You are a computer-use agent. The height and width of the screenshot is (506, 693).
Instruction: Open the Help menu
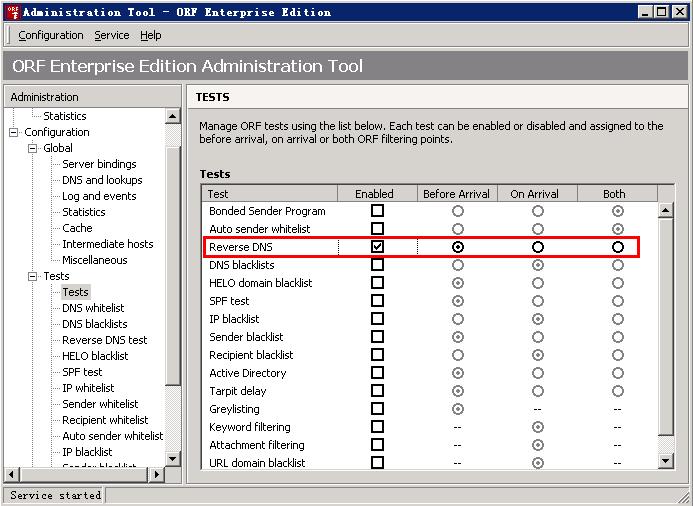[x=150, y=35]
